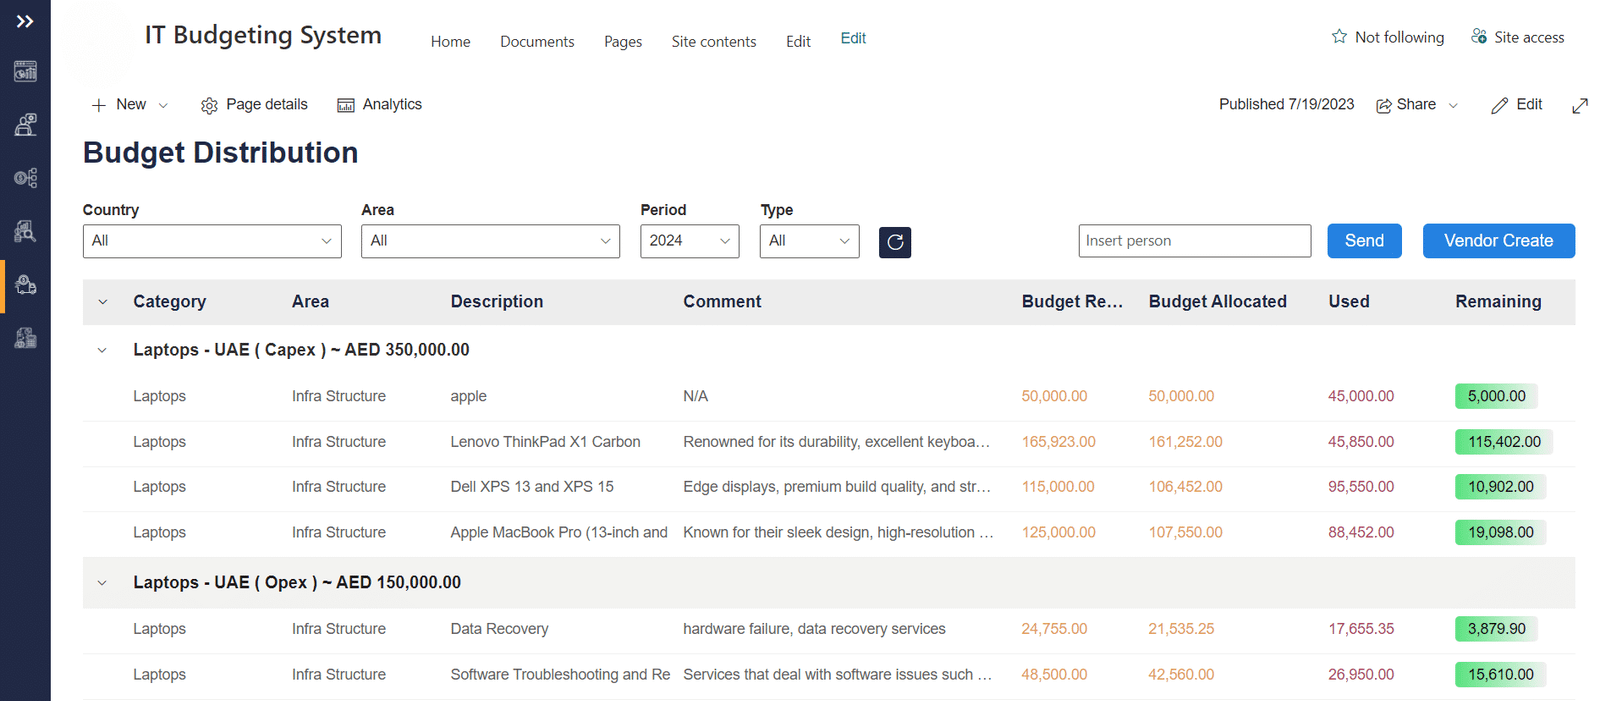The width and height of the screenshot is (1600, 701).
Task: Open Pages in site navigation
Action: coord(623,41)
